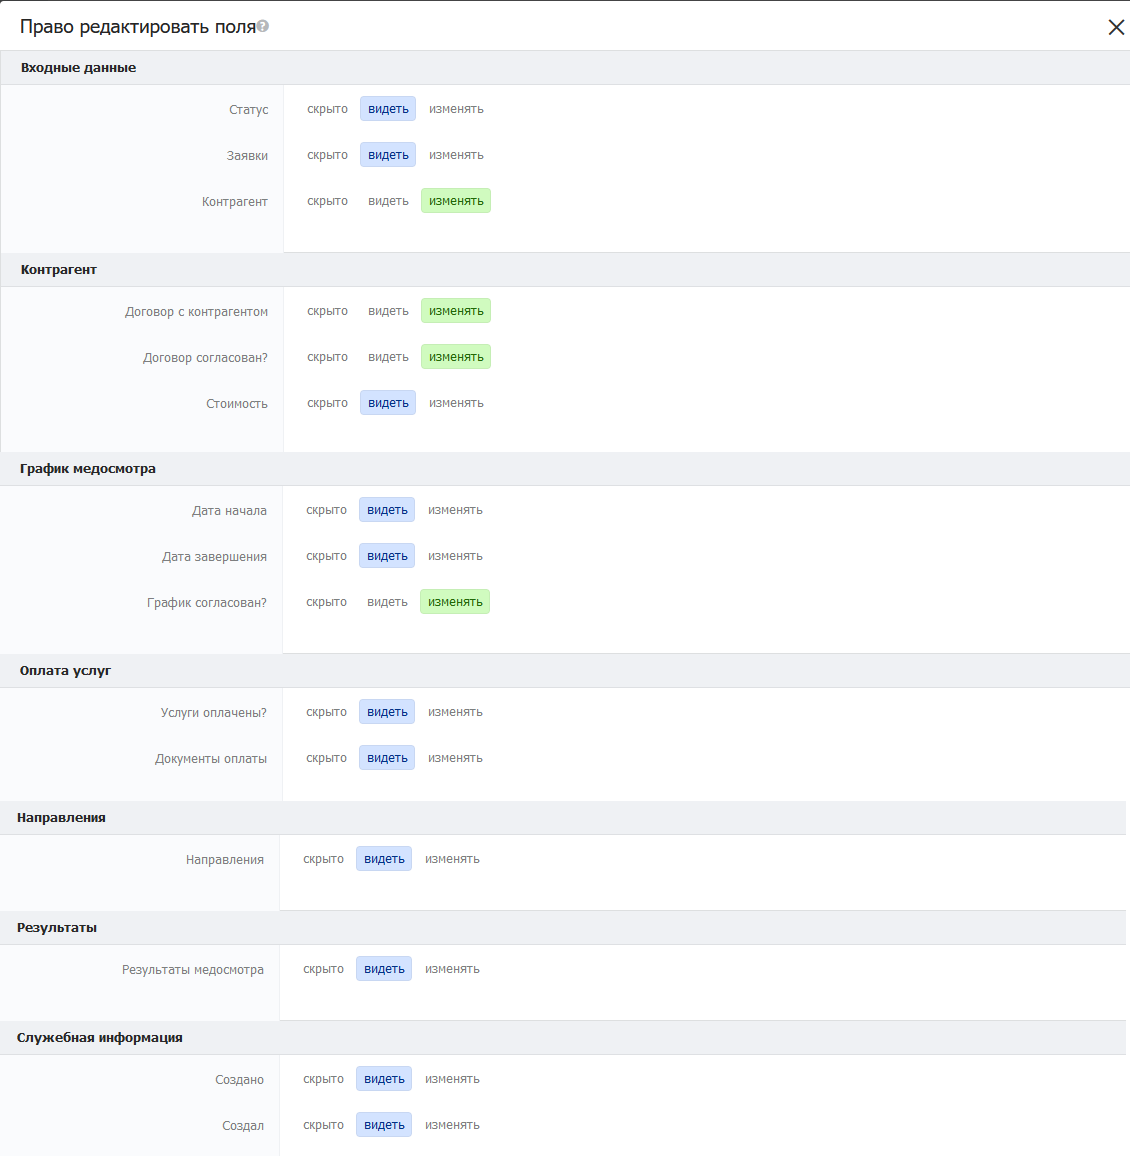Set Статус field to скрыто

(x=327, y=109)
